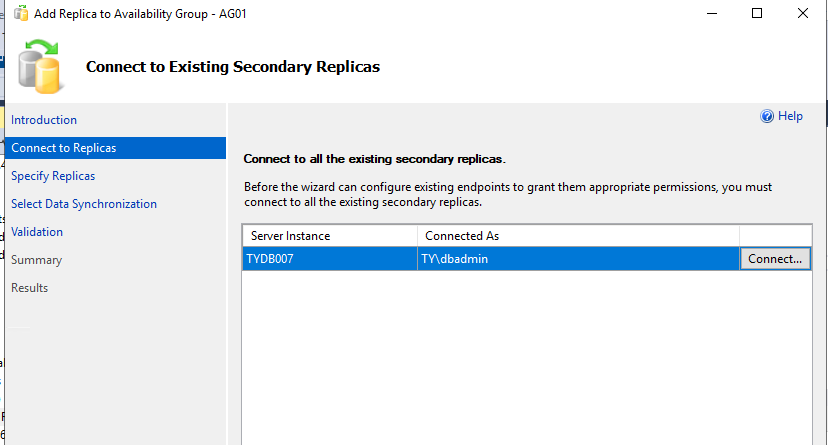Switch to the Validation step
The height and width of the screenshot is (445, 828).
[x=37, y=232]
